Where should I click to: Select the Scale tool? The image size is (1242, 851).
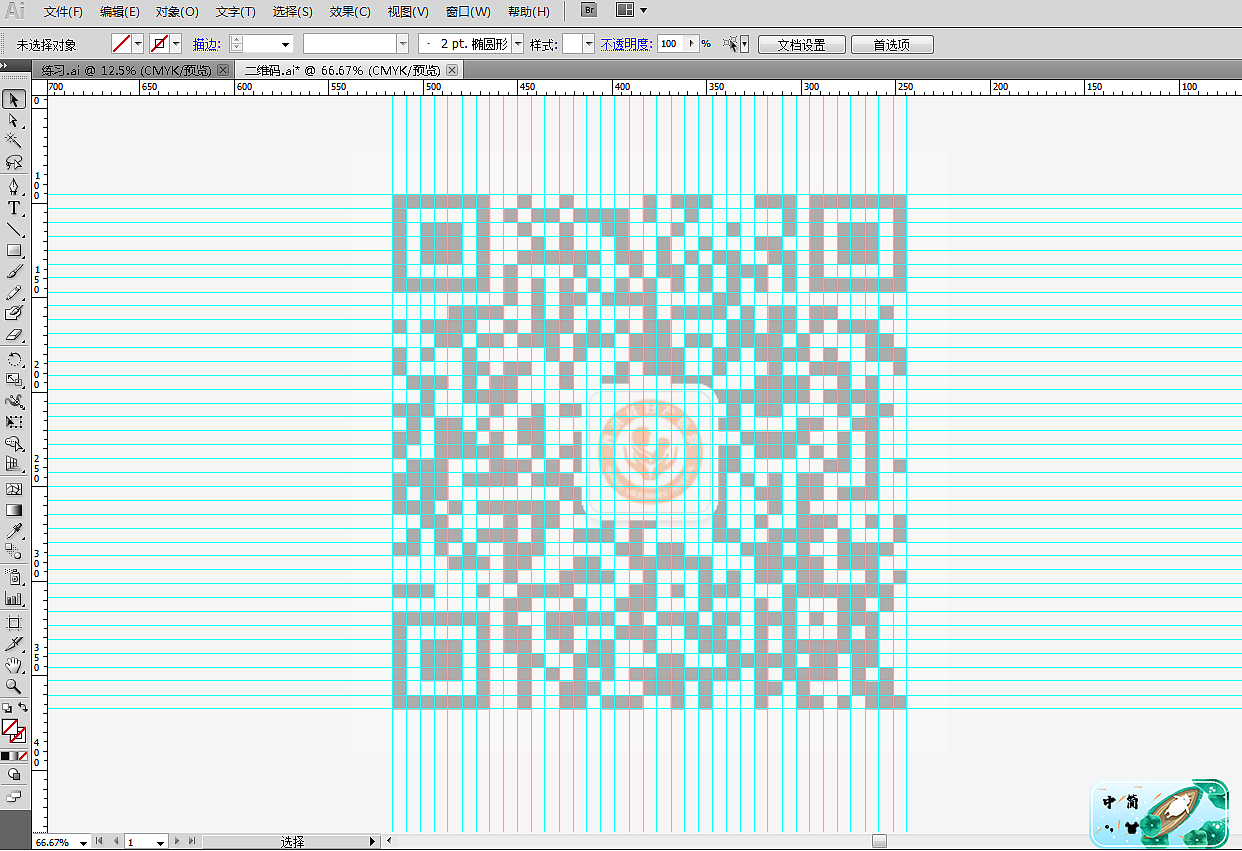click(x=14, y=380)
